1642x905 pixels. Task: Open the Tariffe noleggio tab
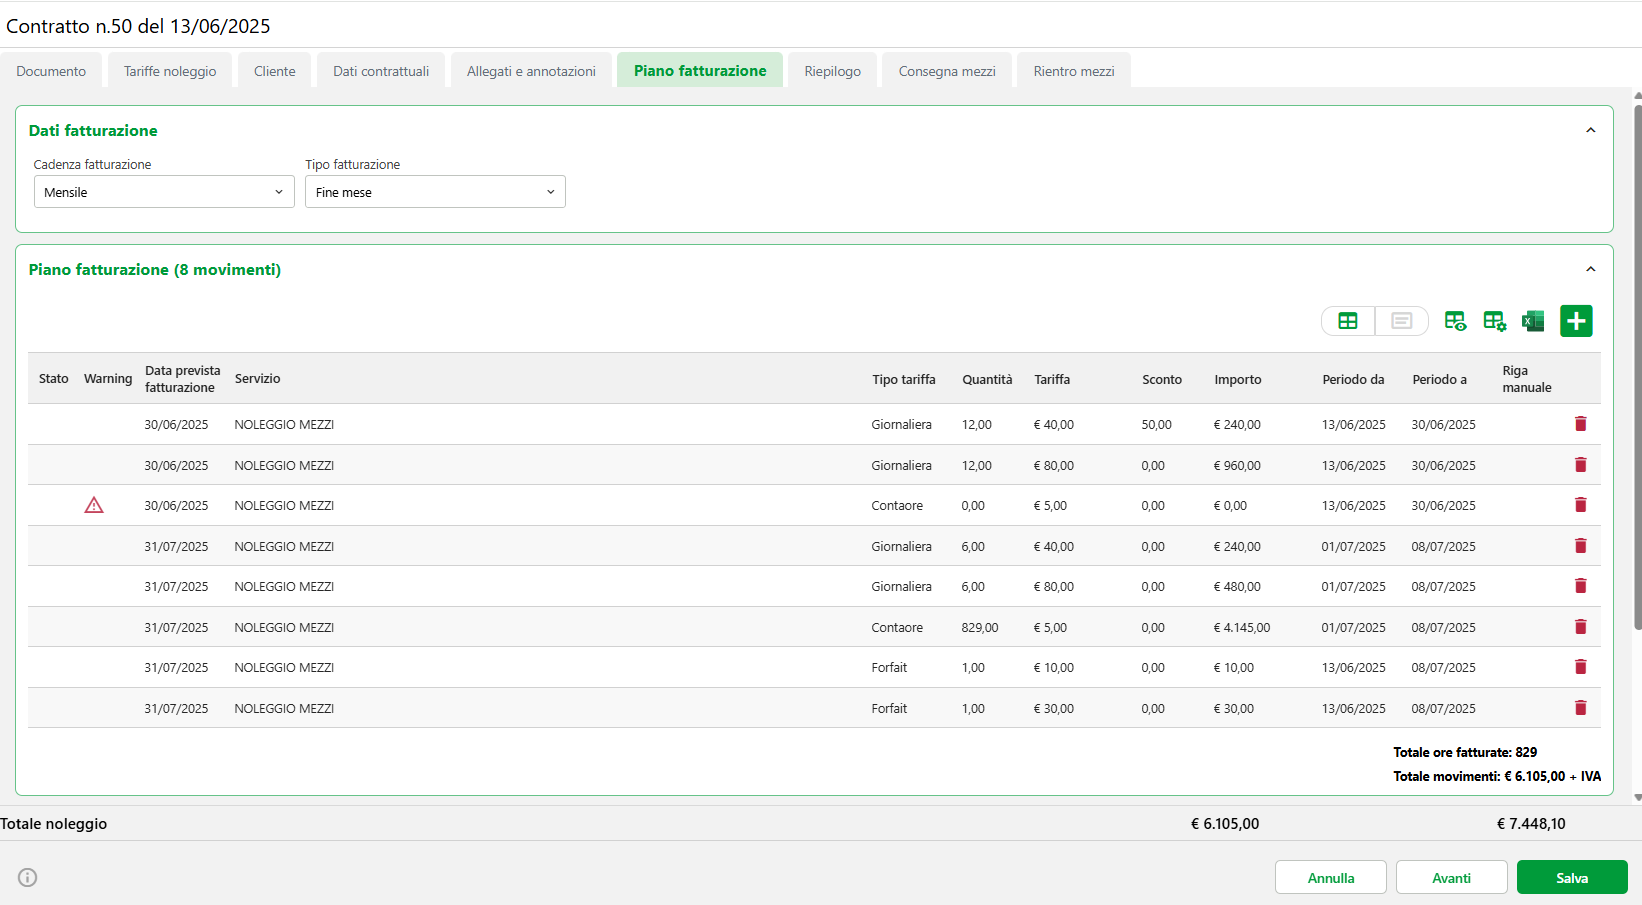click(x=170, y=71)
